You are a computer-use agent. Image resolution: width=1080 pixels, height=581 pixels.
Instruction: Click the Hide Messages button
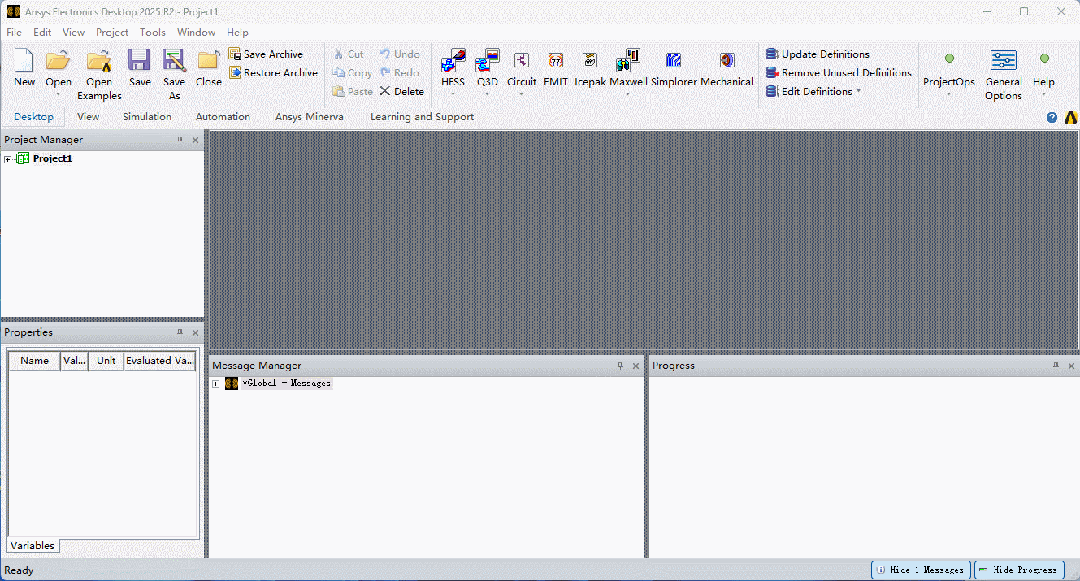(921, 570)
